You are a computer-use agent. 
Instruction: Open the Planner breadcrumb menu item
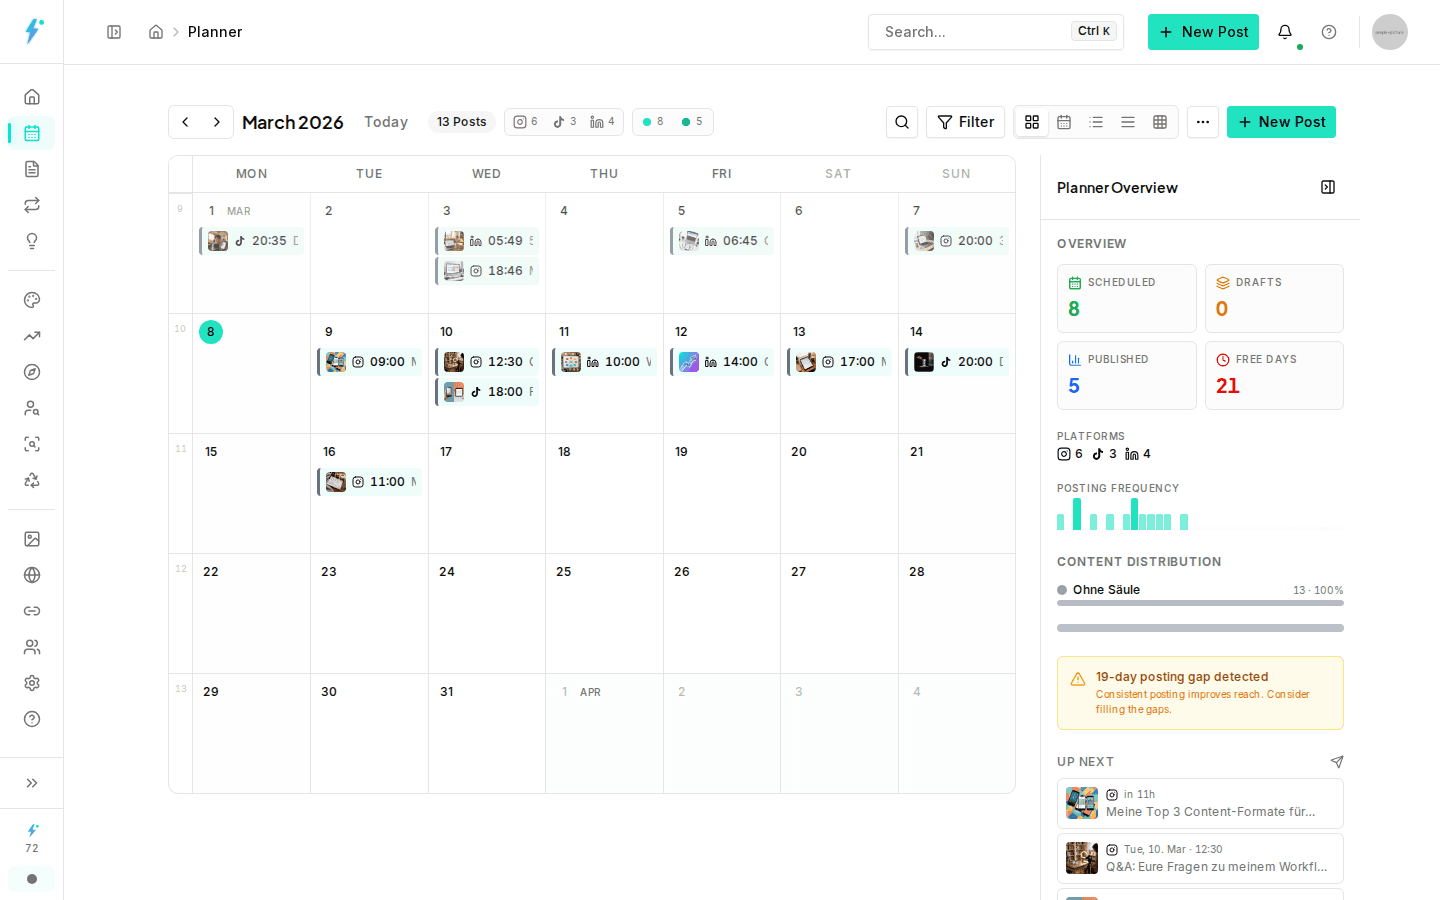215,32
